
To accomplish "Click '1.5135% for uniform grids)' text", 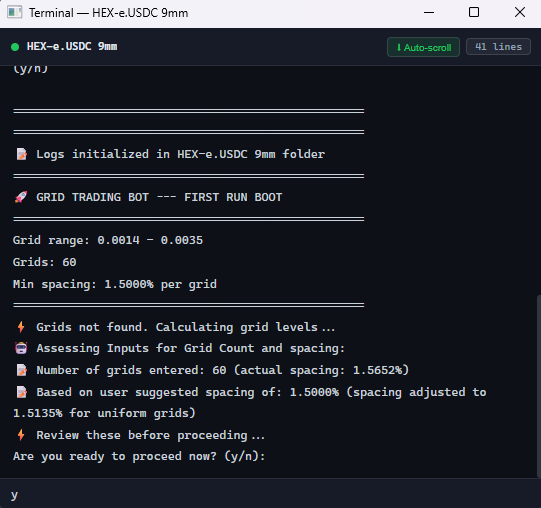I will pos(104,413).
